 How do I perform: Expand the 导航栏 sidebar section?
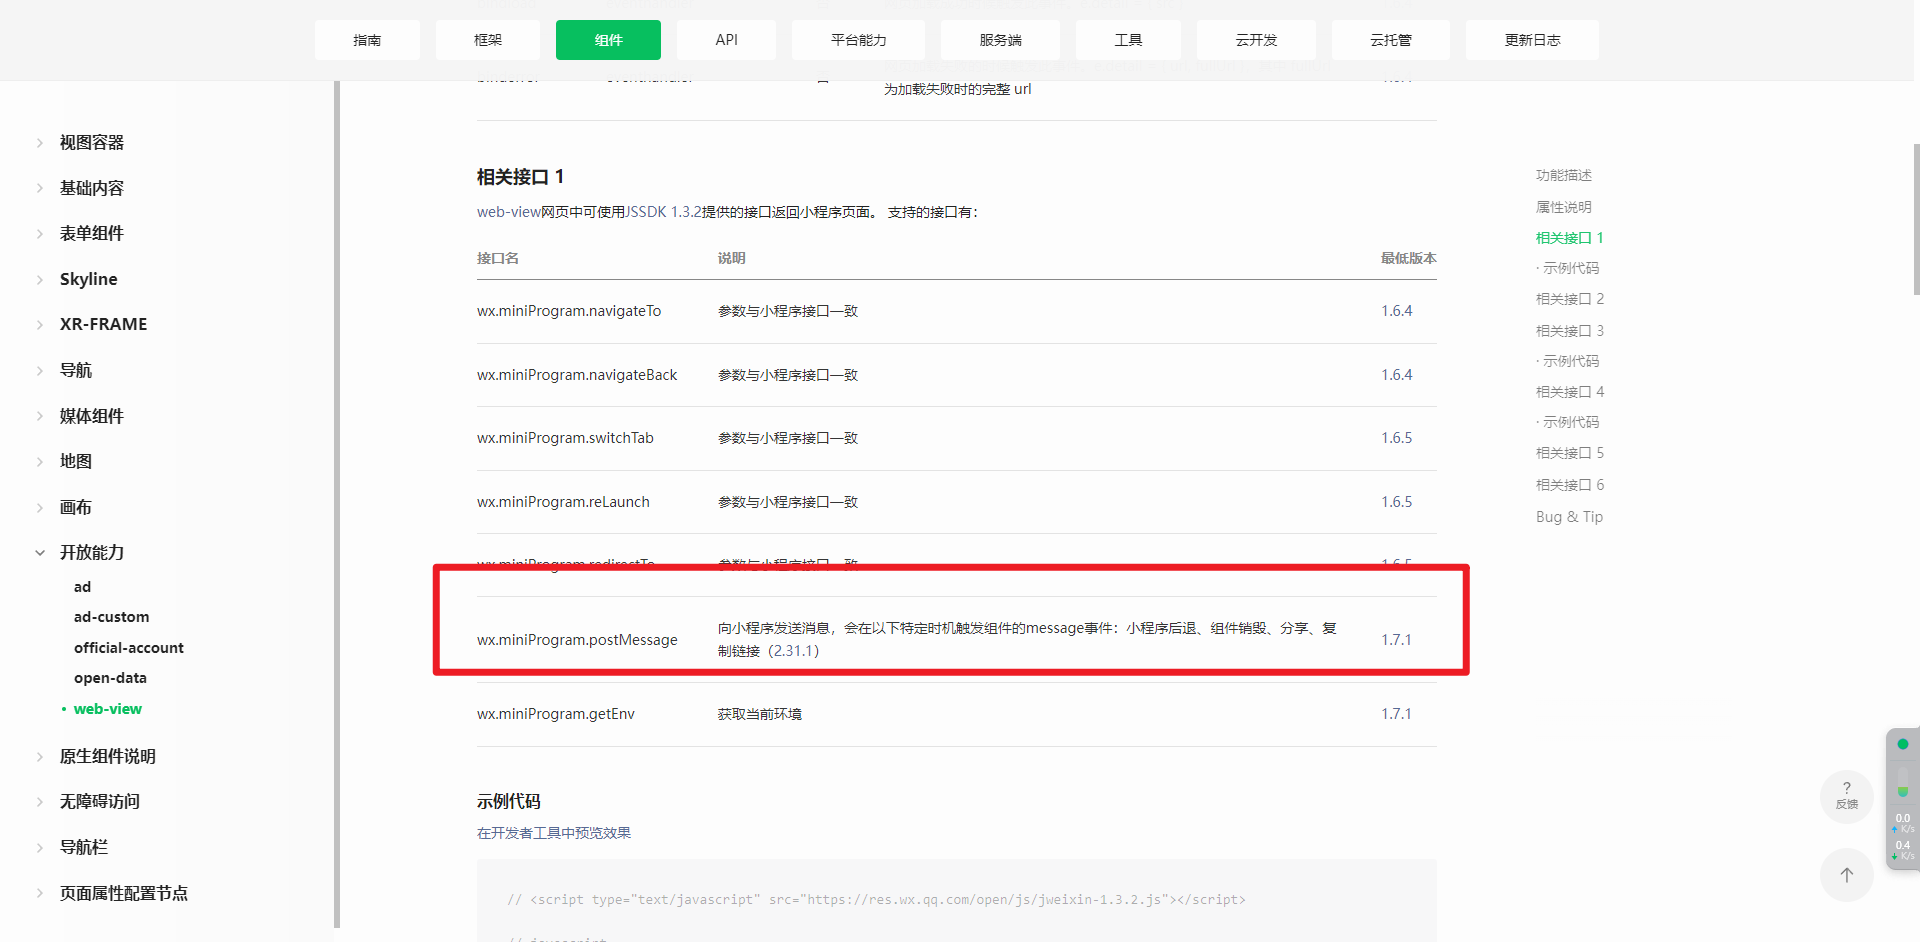click(x=83, y=847)
